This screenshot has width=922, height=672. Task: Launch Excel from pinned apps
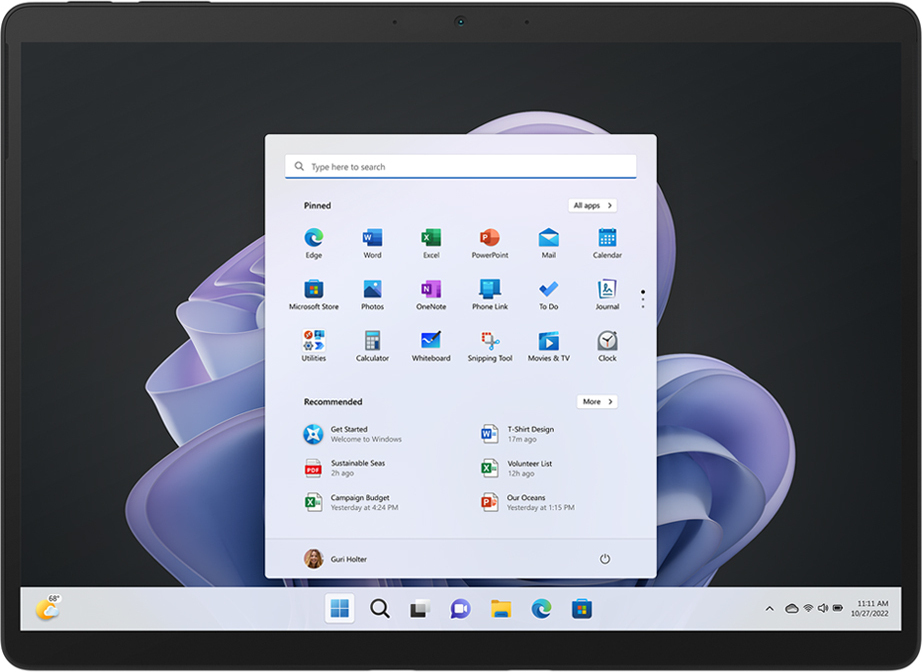(431, 239)
